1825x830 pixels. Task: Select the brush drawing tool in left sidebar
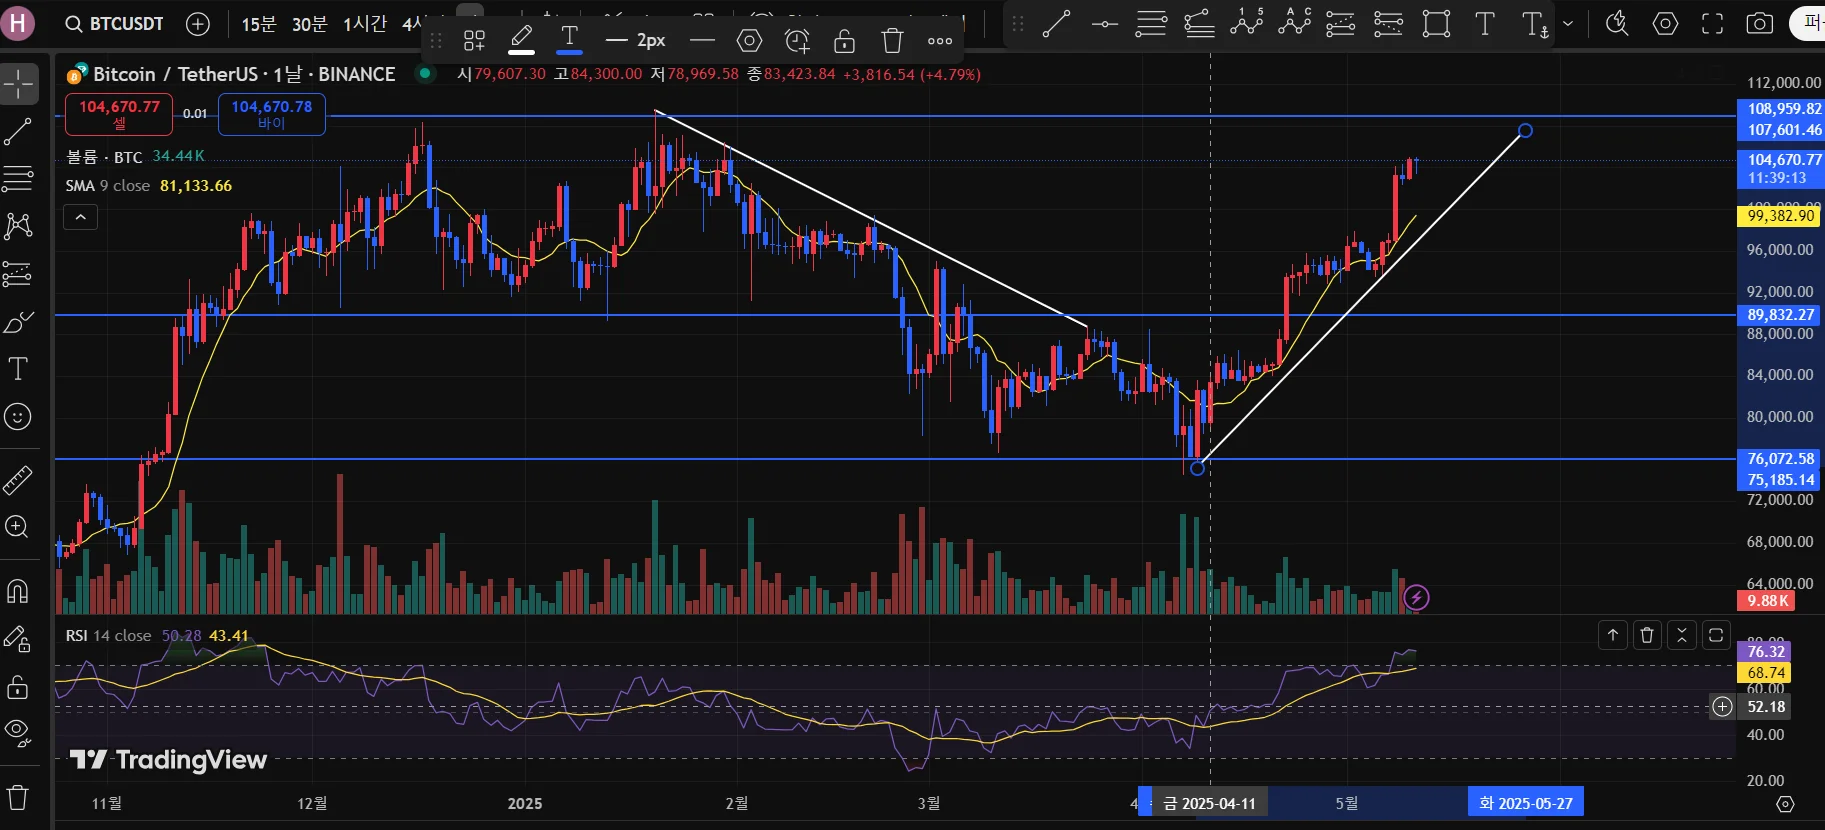pyautogui.click(x=19, y=321)
